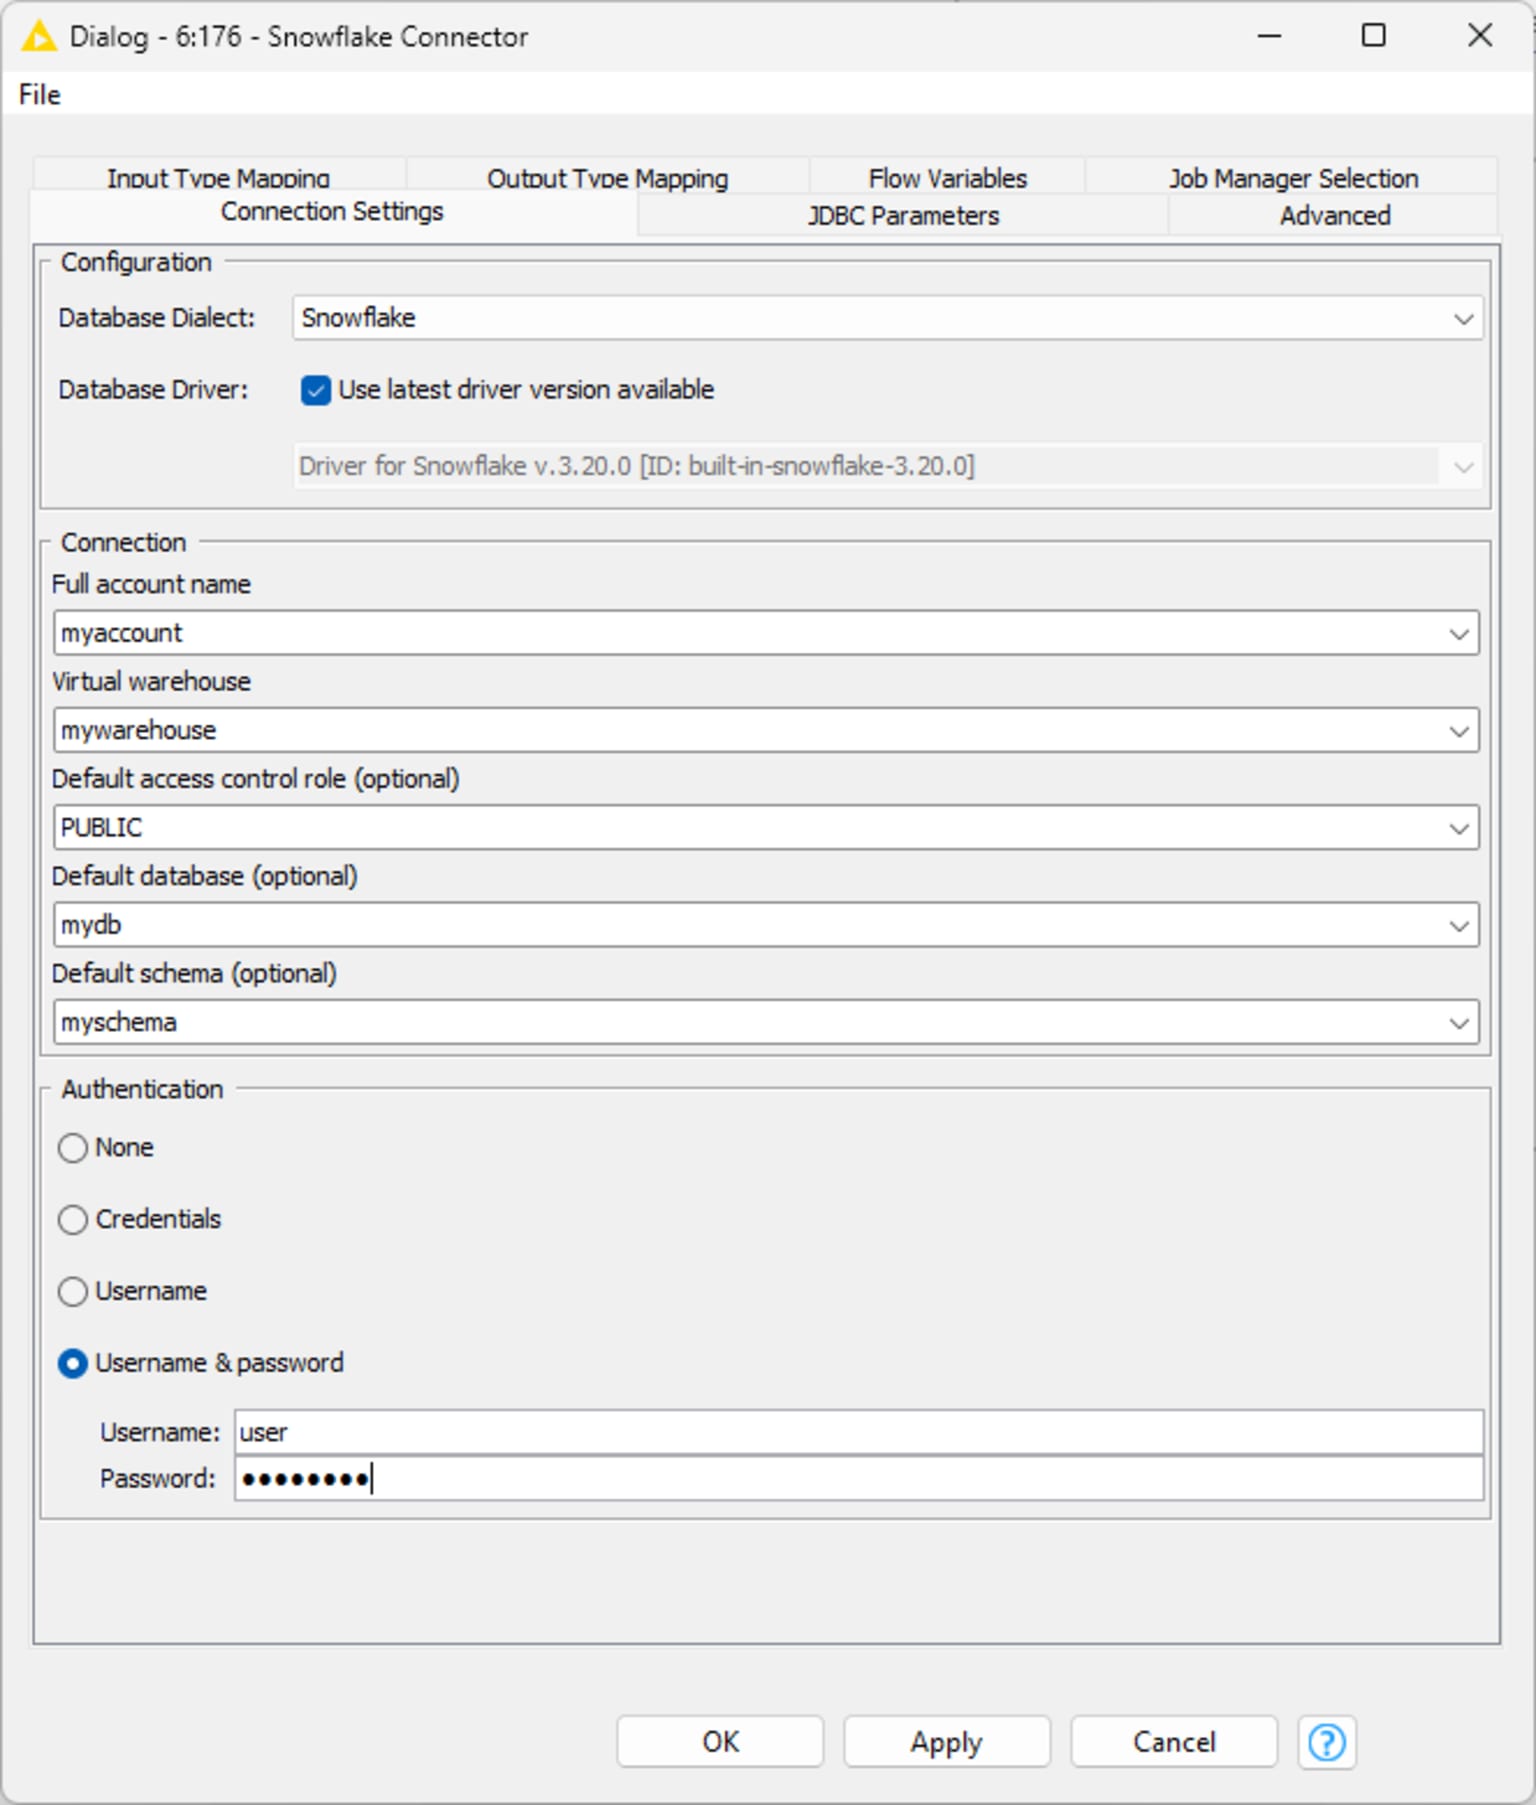1536x1805 pixels.
Task: Choose Username only authentication
Action: point(73,1291)
